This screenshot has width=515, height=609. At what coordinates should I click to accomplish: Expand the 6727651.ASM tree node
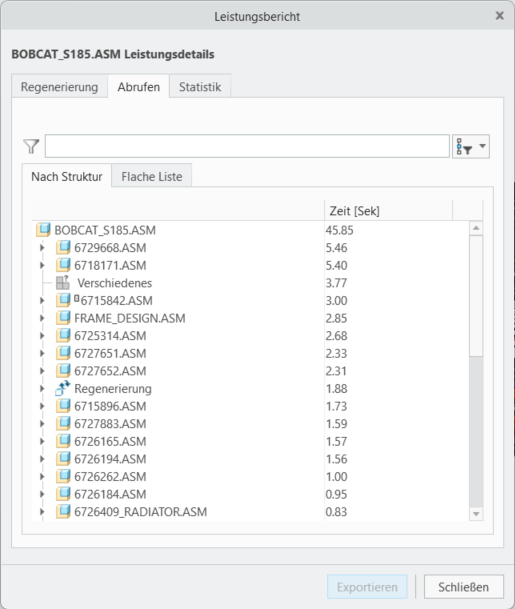pyautogui.click(x=42, y=353)
